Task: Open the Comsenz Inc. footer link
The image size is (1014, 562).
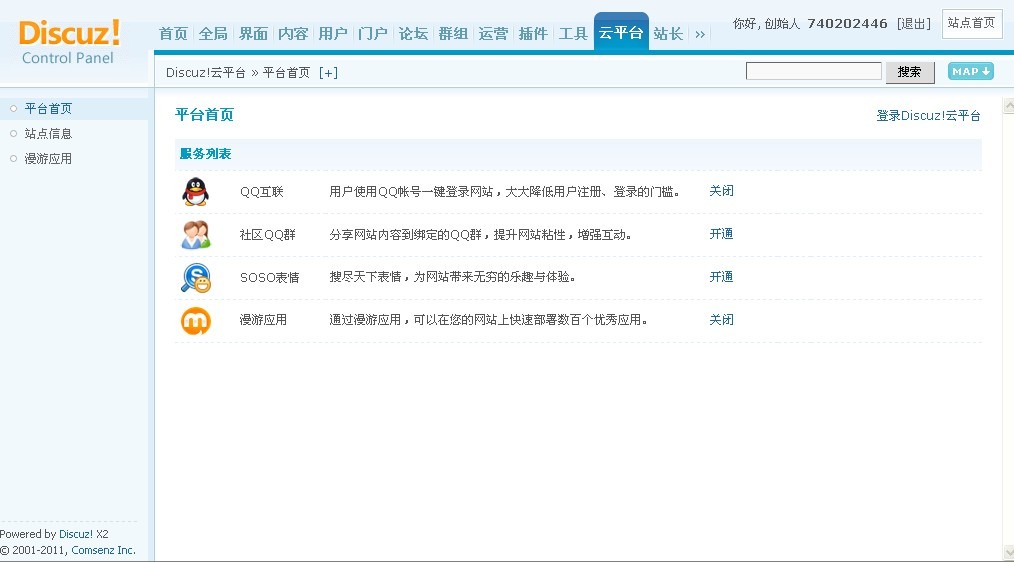Action: (103, 550)
